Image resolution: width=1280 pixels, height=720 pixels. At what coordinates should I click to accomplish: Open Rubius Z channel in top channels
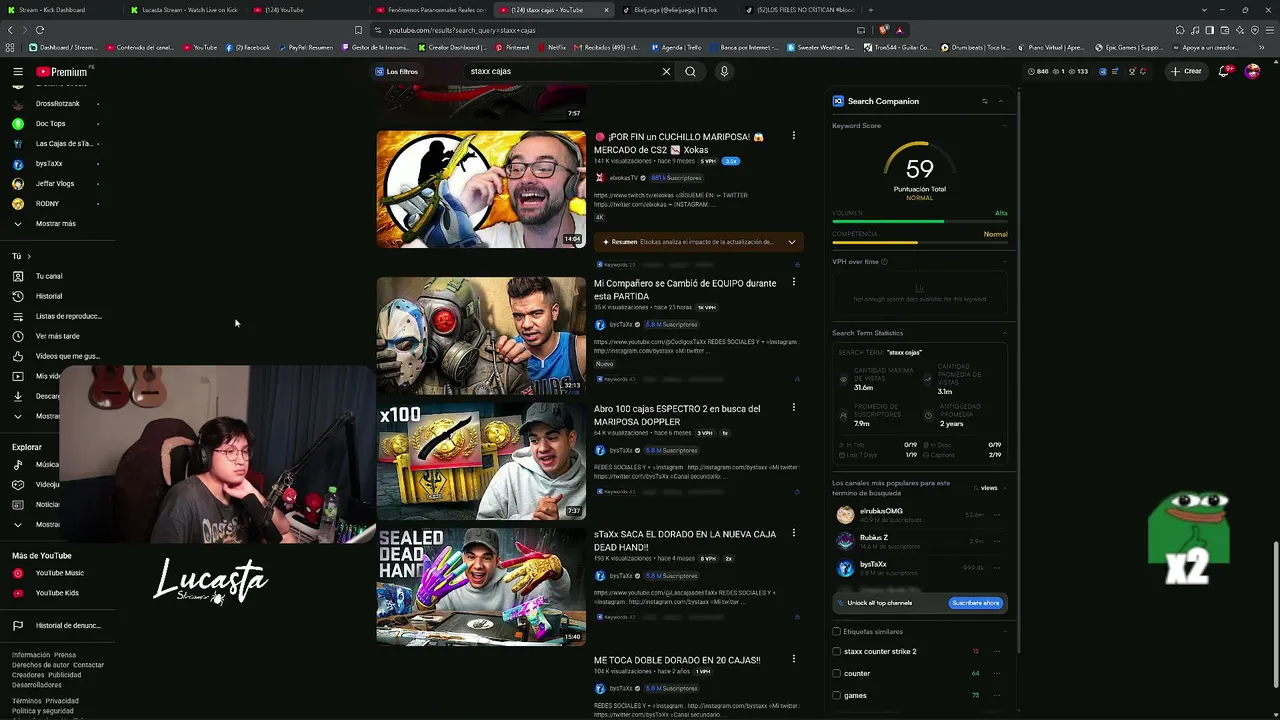pos(873,538)
